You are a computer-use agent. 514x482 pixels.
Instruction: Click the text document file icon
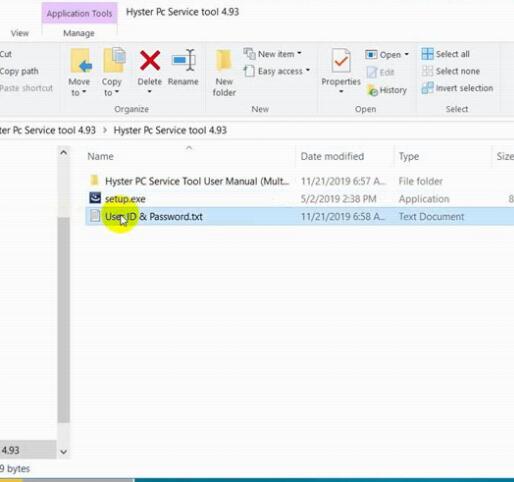95,216
